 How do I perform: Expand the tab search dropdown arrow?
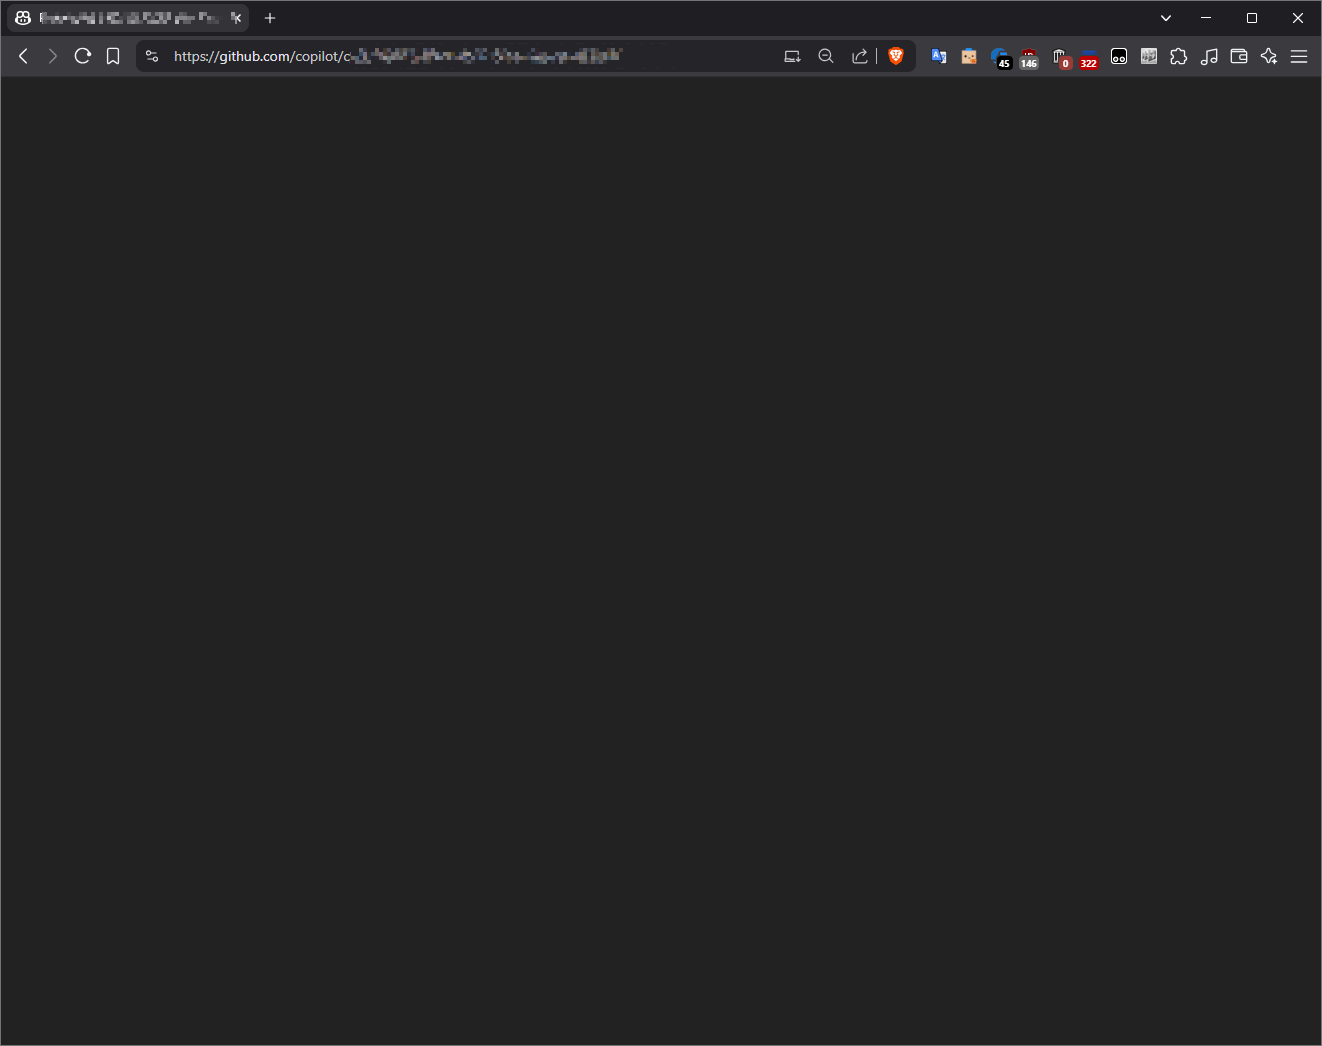(x=1166, y=18)
